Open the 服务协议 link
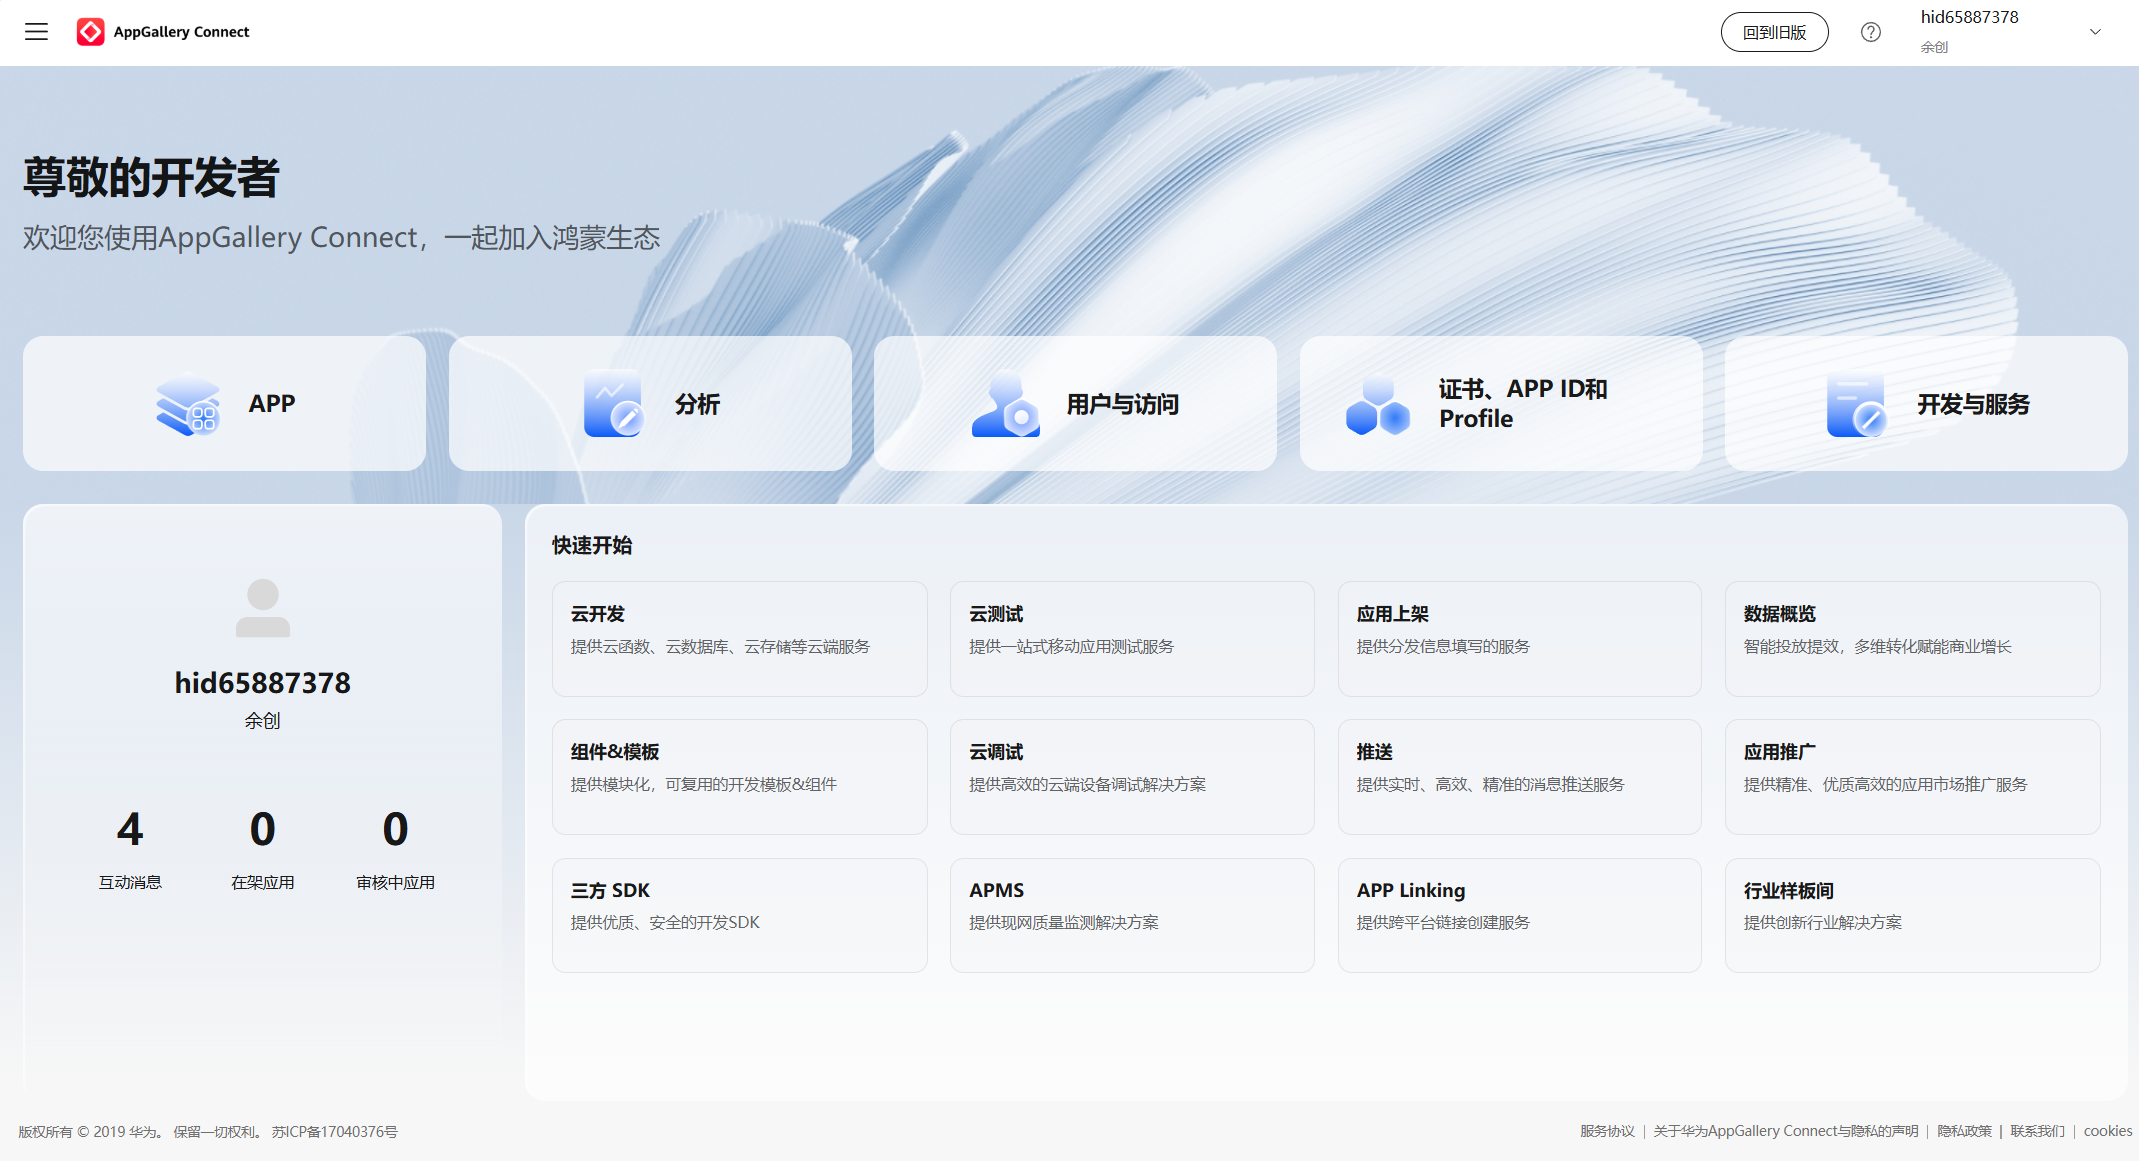2139x1161 pixels. point(1606,1131)
